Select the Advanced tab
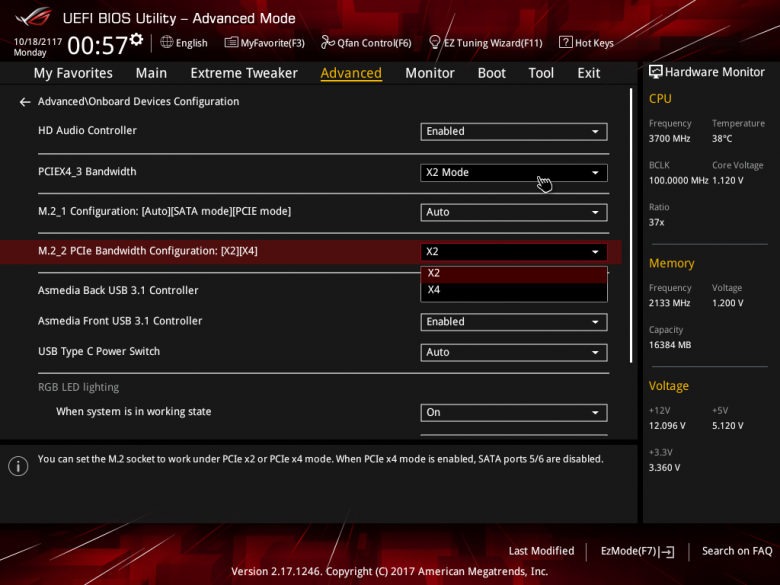 [351, 73]
